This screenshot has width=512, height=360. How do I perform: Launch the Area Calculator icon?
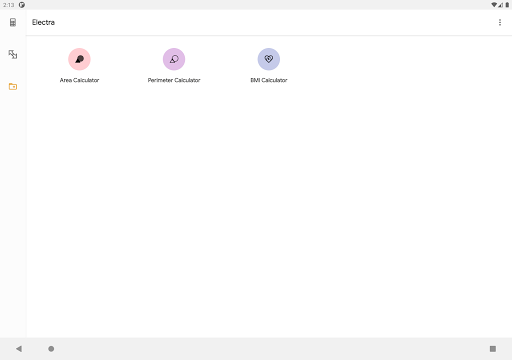(79, 59)
